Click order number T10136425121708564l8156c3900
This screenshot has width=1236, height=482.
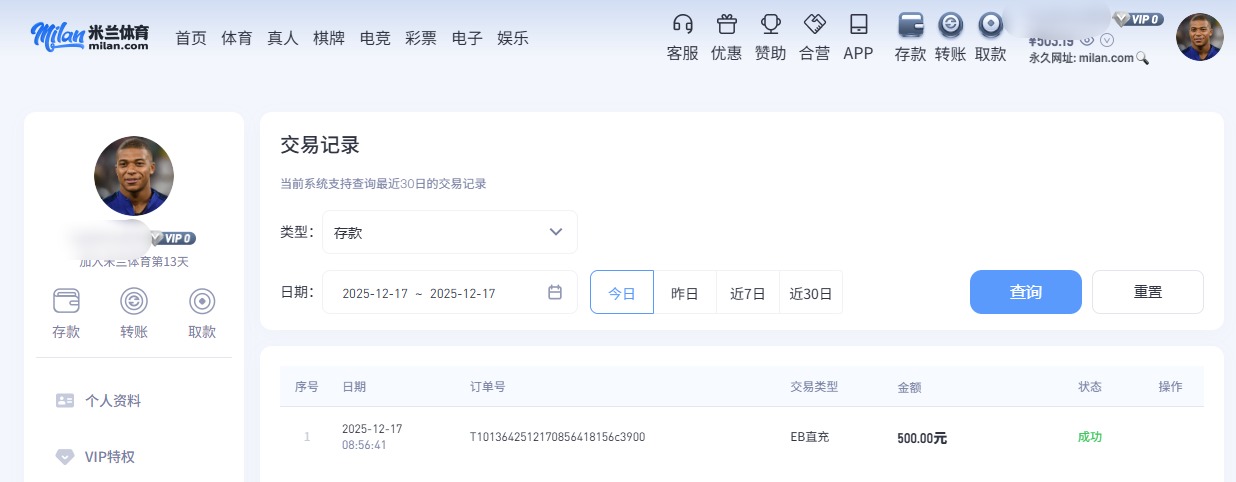pos(558,437)
